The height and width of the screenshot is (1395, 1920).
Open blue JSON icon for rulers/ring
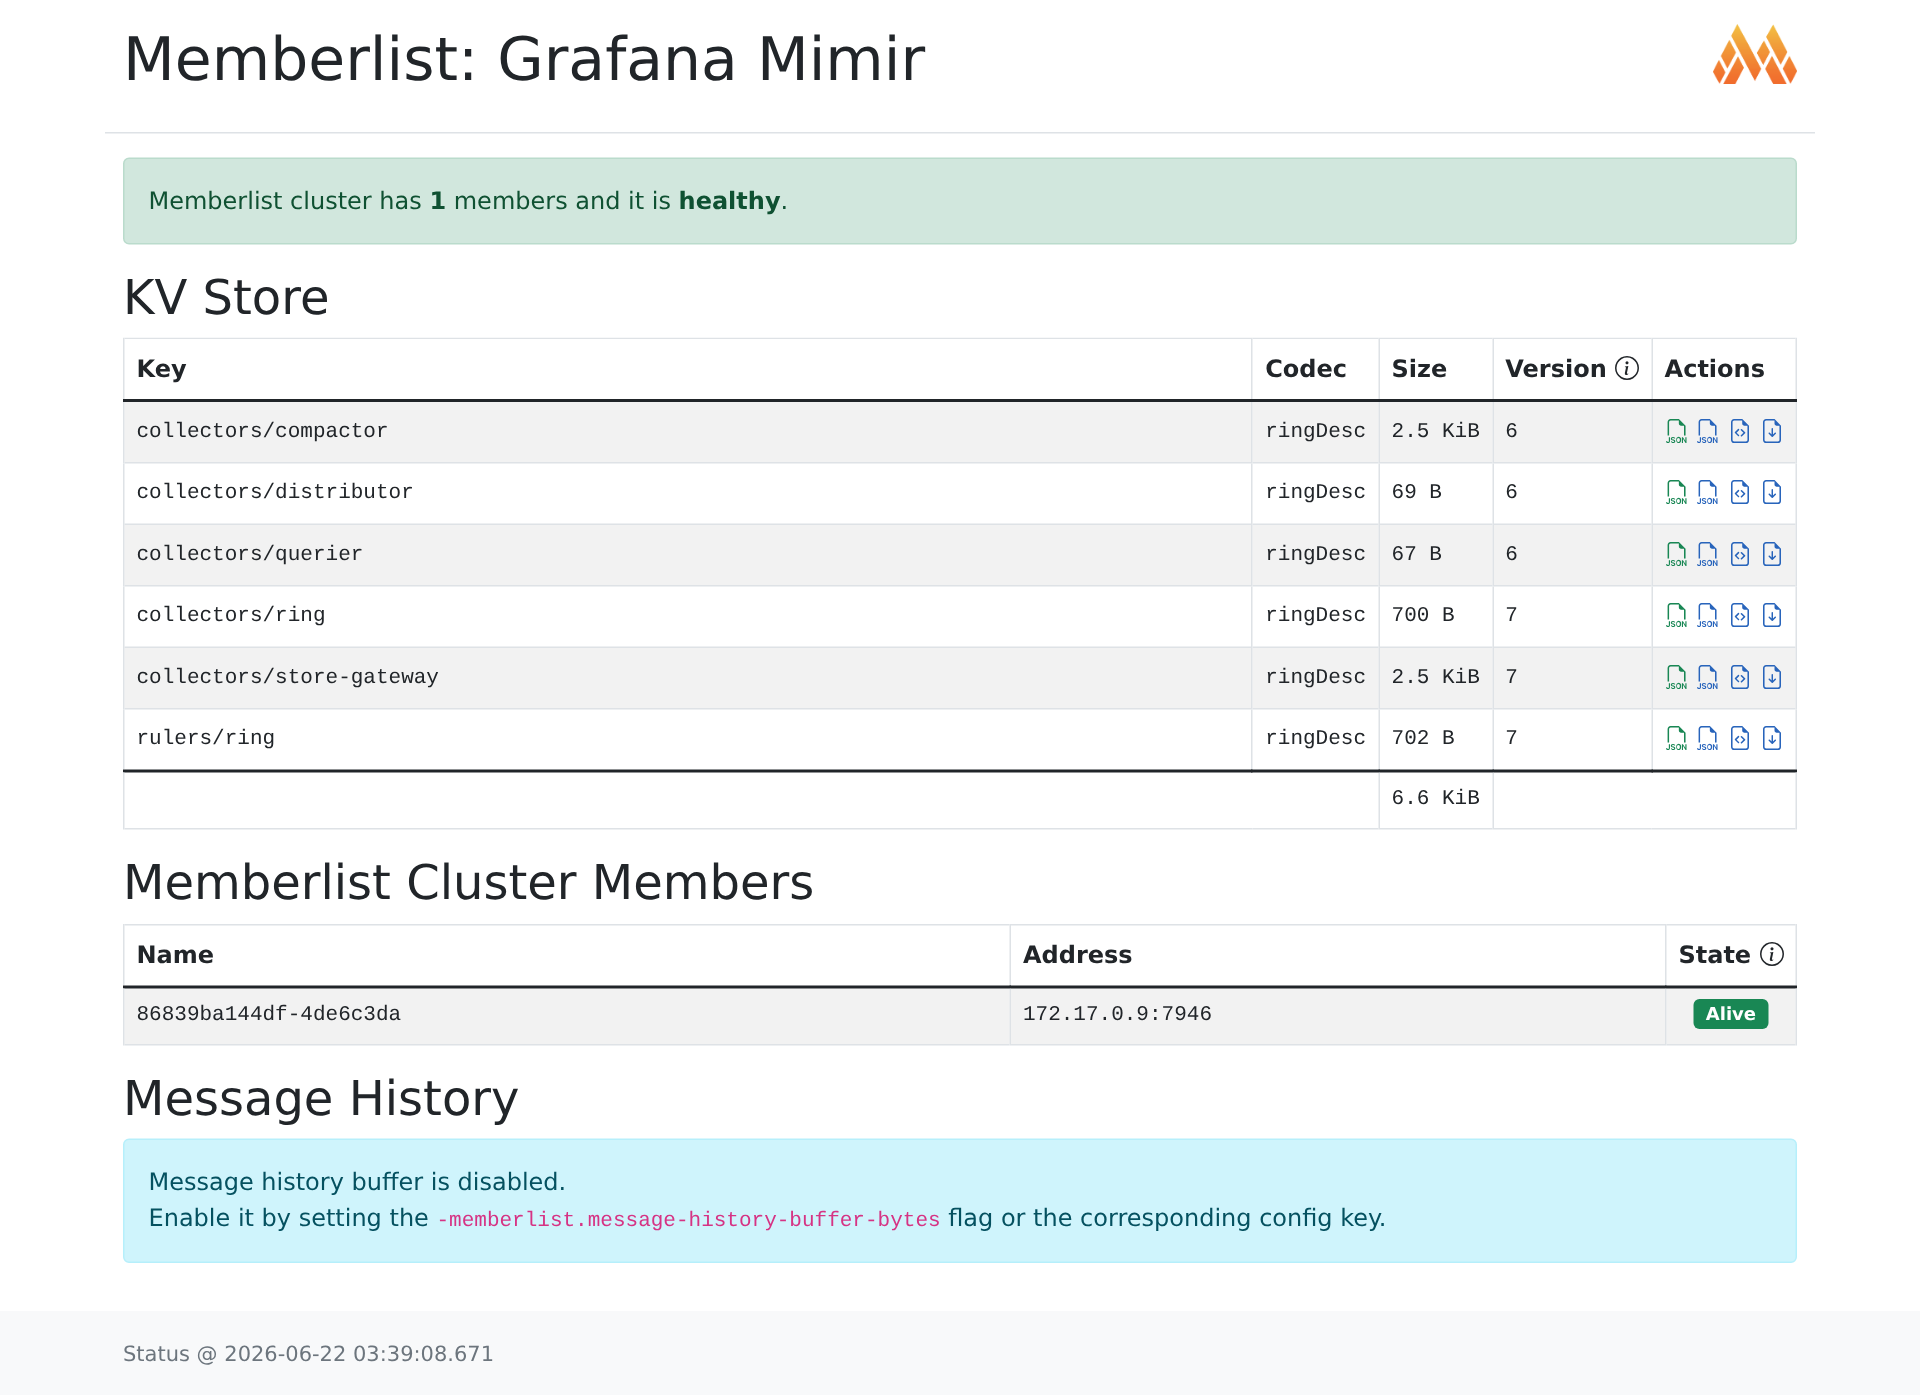tap(1708, 738)
